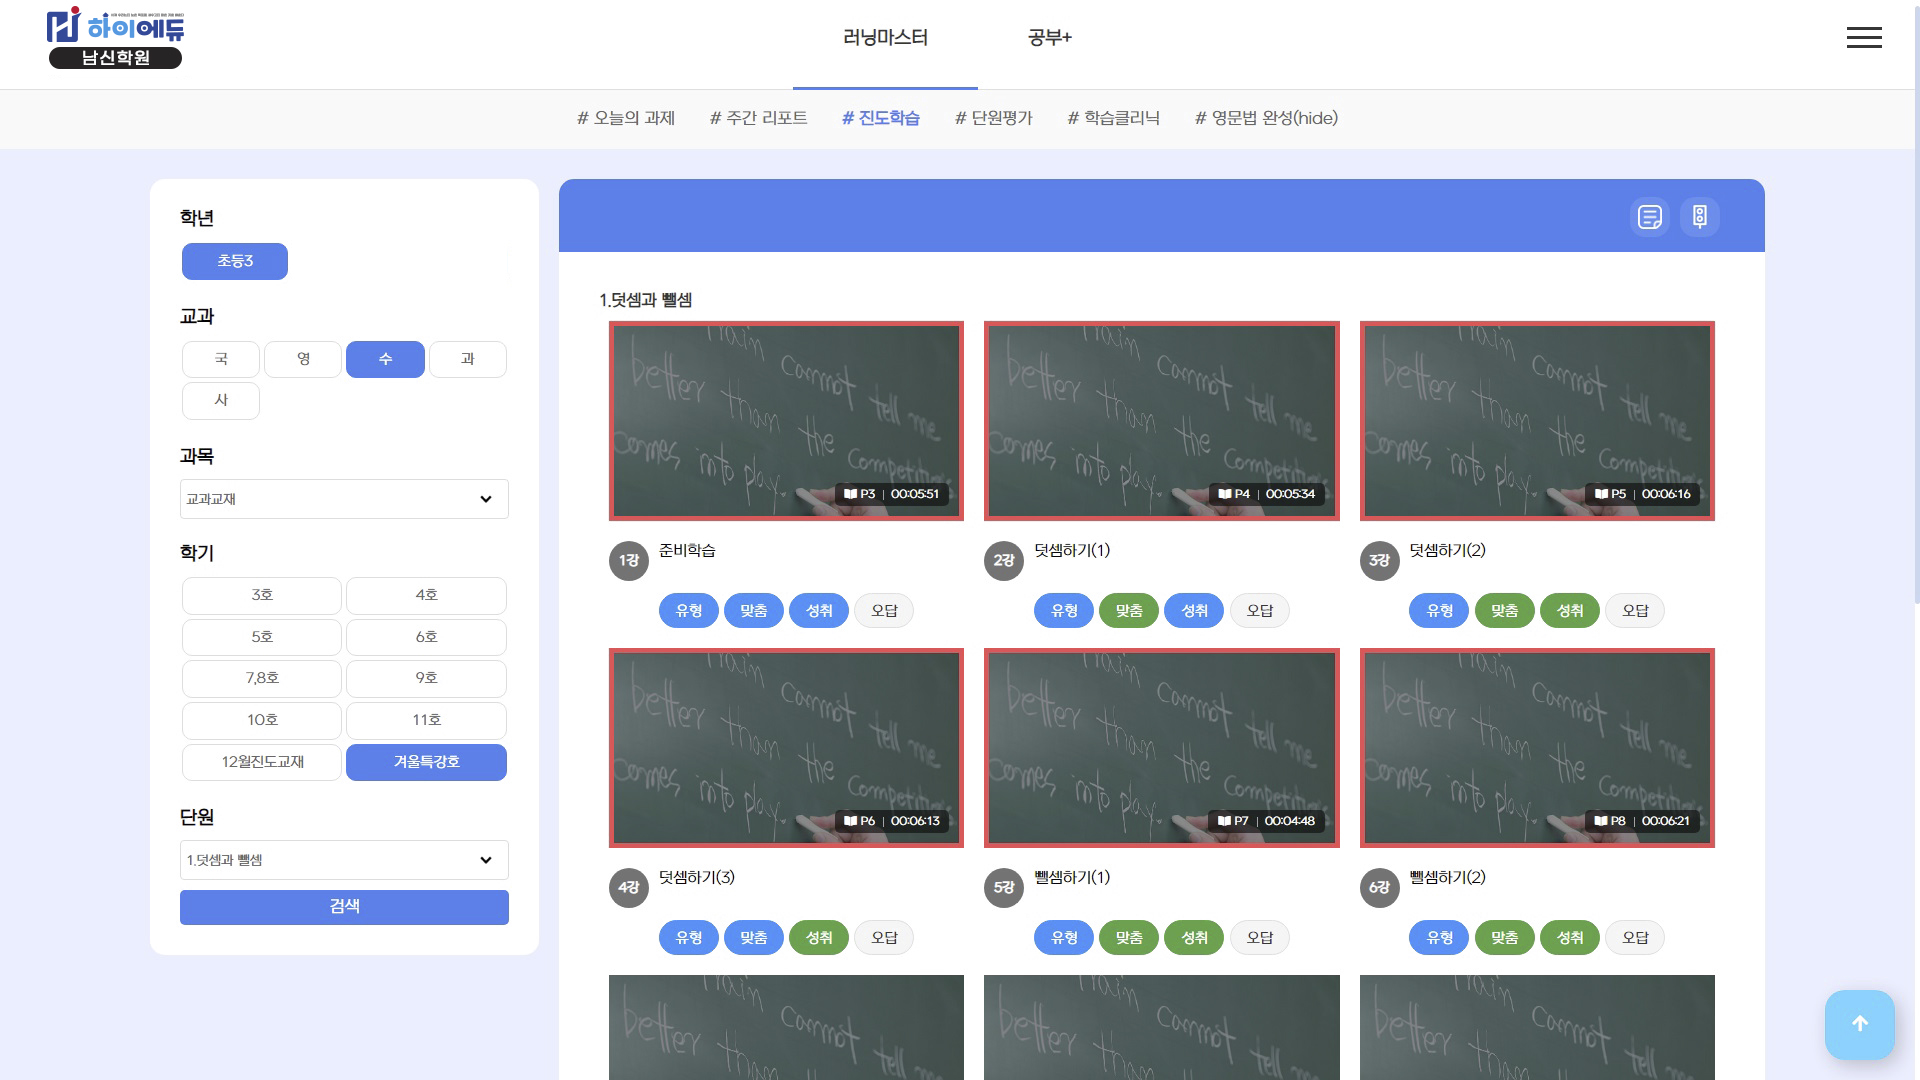
Task: Select term 6호
Action: point(426,638)
